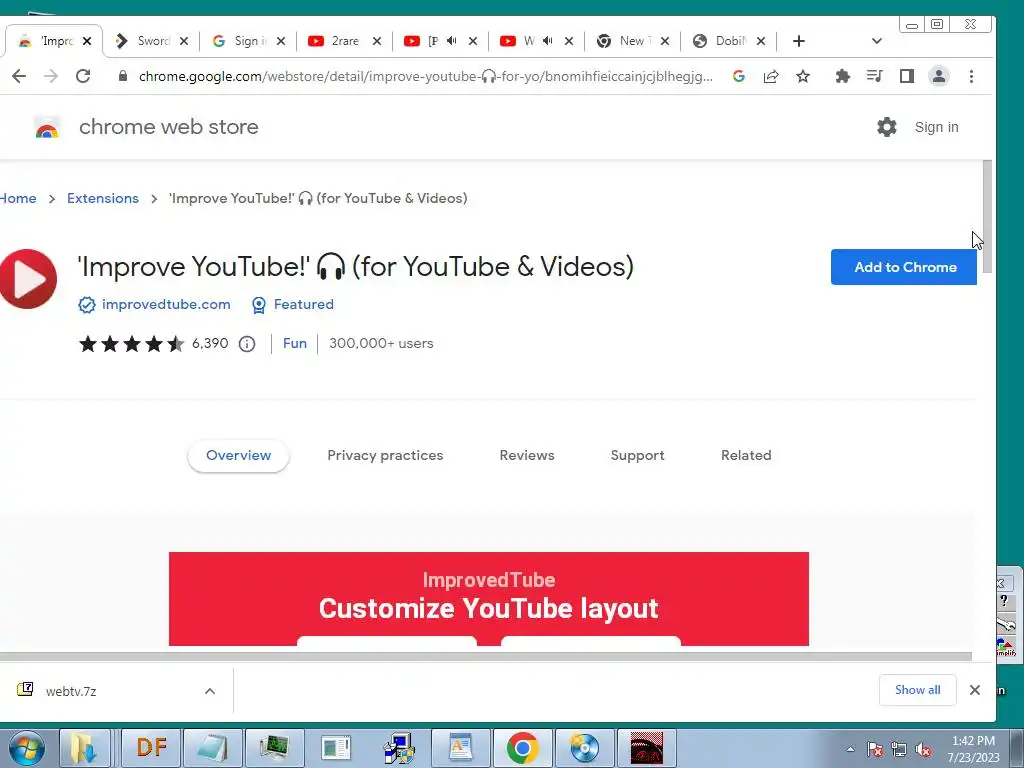The width and height of the screenshot is (1024, 768).
Task: Close the downloads bar
Action: click(974, 690)
